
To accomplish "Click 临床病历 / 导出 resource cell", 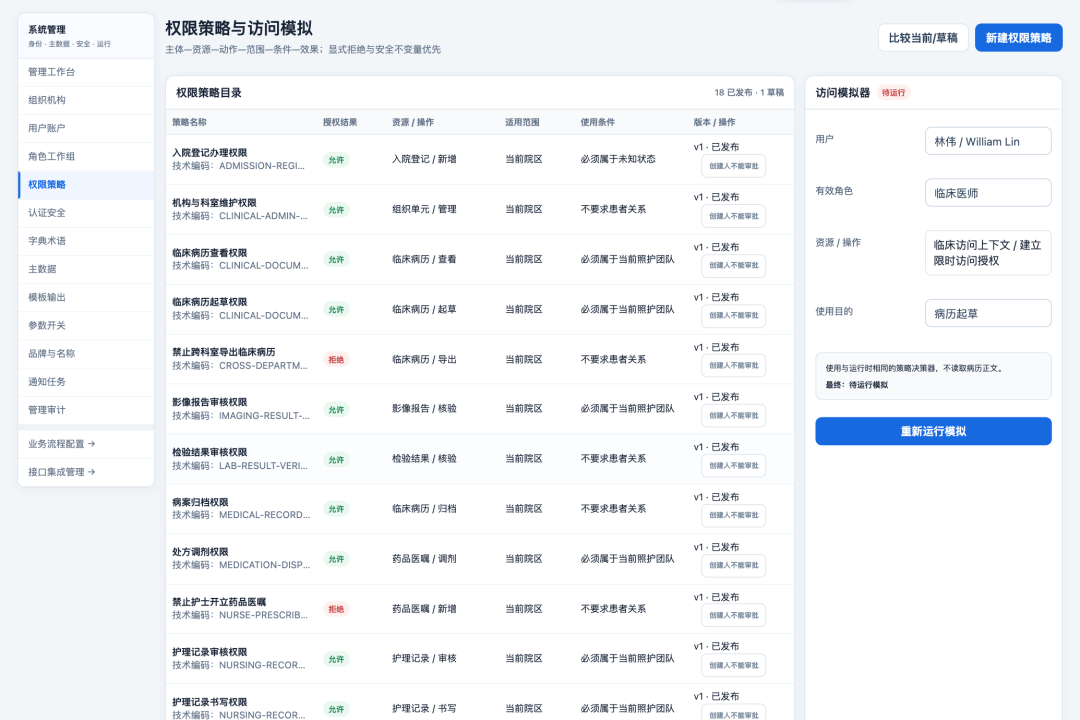I will 424,360.
